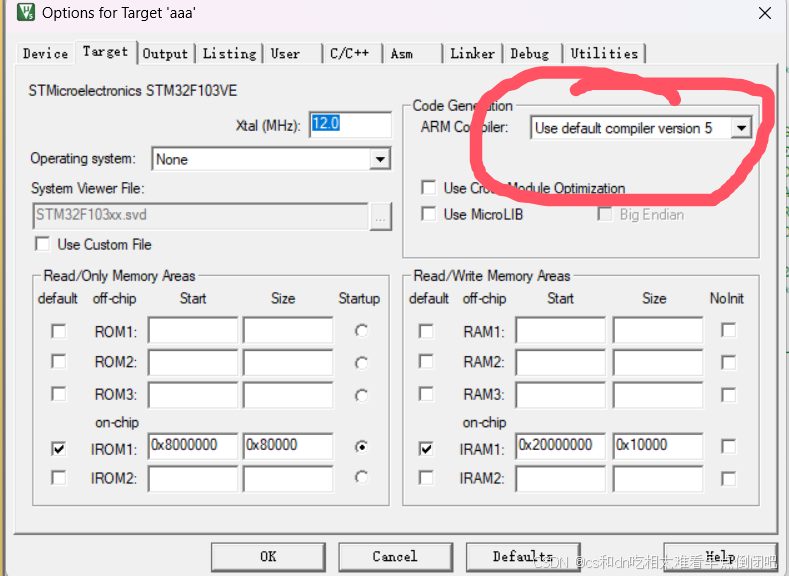
Task: Enable NoInit for RAM2
Action: [x=728, y=362]
